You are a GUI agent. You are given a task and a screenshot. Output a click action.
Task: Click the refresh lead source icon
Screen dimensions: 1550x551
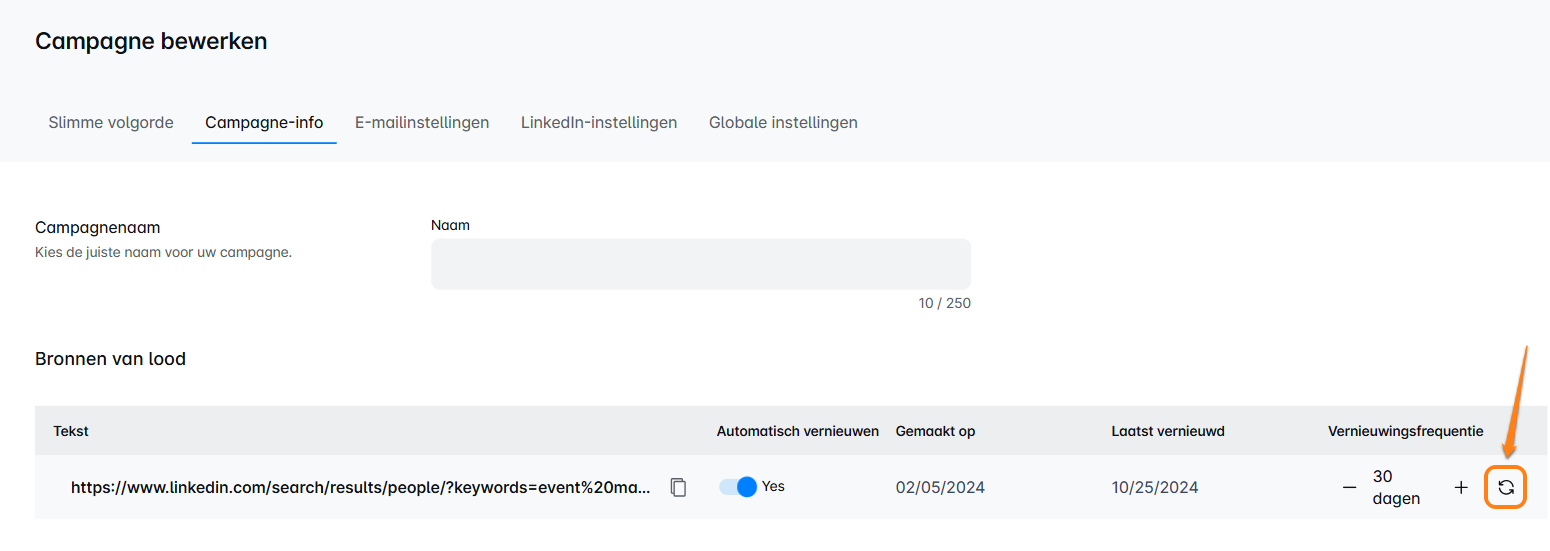[1505, 488]
